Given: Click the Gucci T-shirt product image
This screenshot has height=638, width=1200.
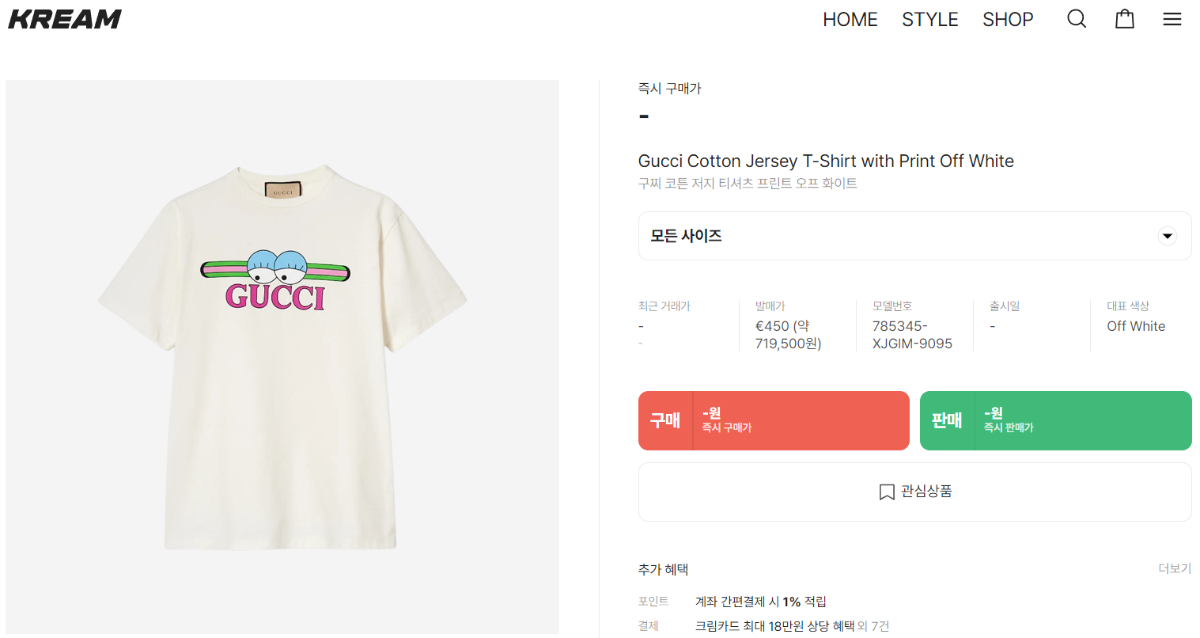Looking at the screenshot, I should (282, 356).
